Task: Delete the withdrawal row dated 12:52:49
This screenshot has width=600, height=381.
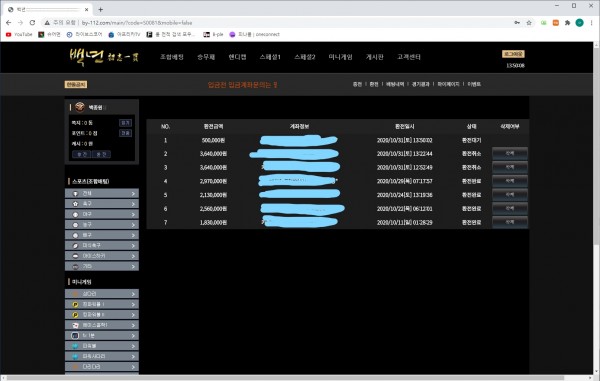Action: pyautogui.click(x=510, y=167)
